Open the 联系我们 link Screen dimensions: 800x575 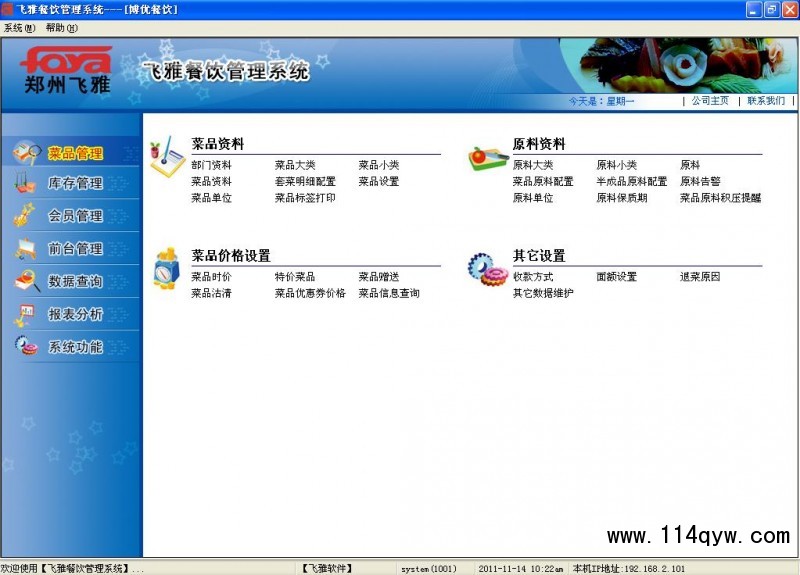(766, 101)
